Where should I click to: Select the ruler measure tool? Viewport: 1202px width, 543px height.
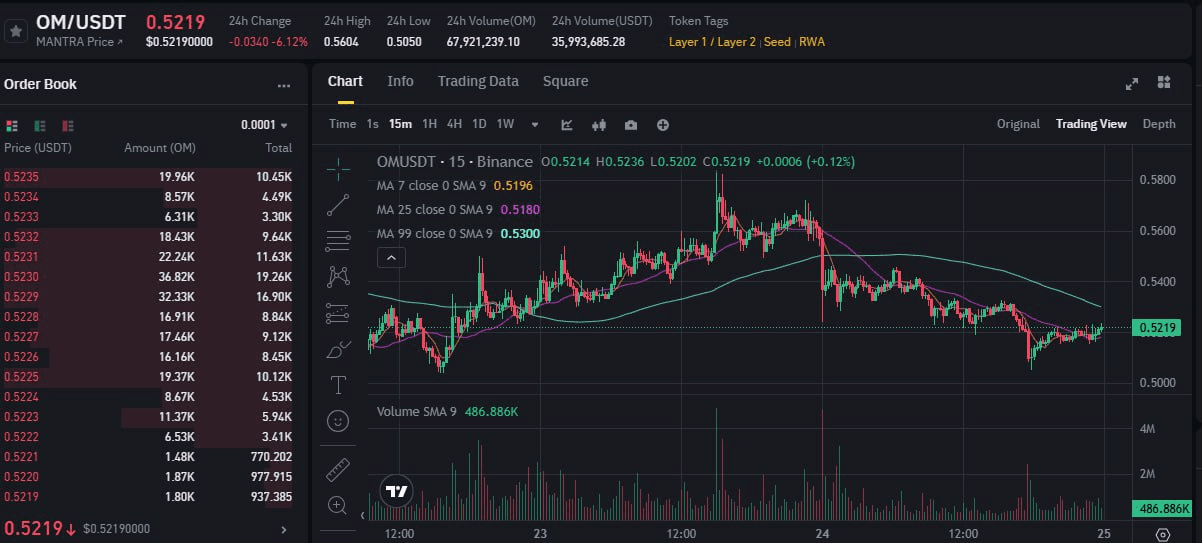pyautogui.click(x=338, y=468)
